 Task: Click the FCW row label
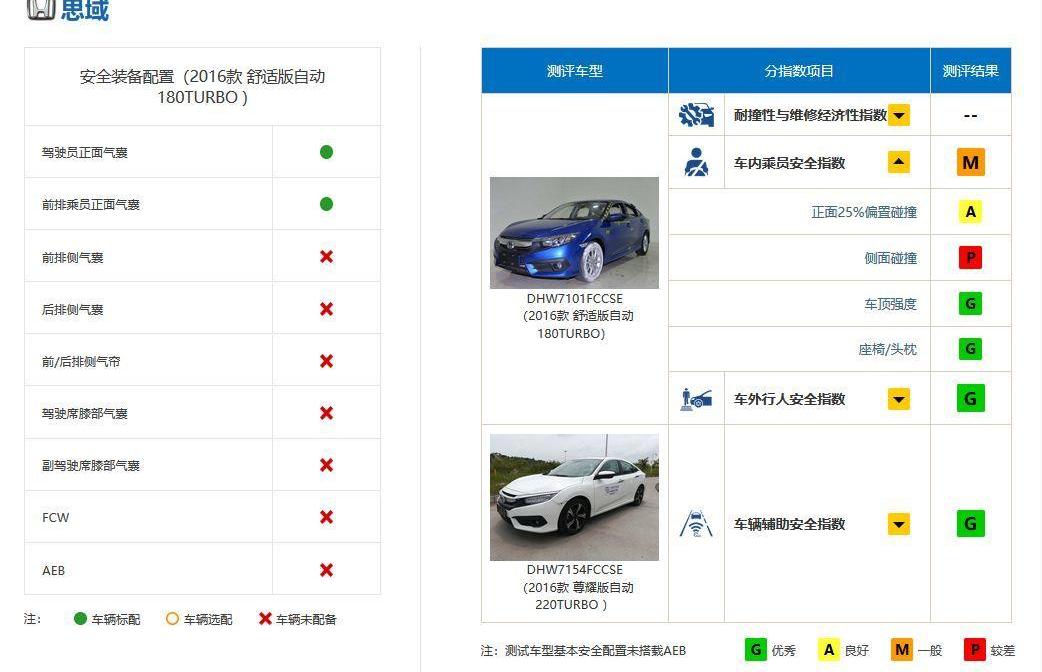pyautogui.click(x=55, y=517)
